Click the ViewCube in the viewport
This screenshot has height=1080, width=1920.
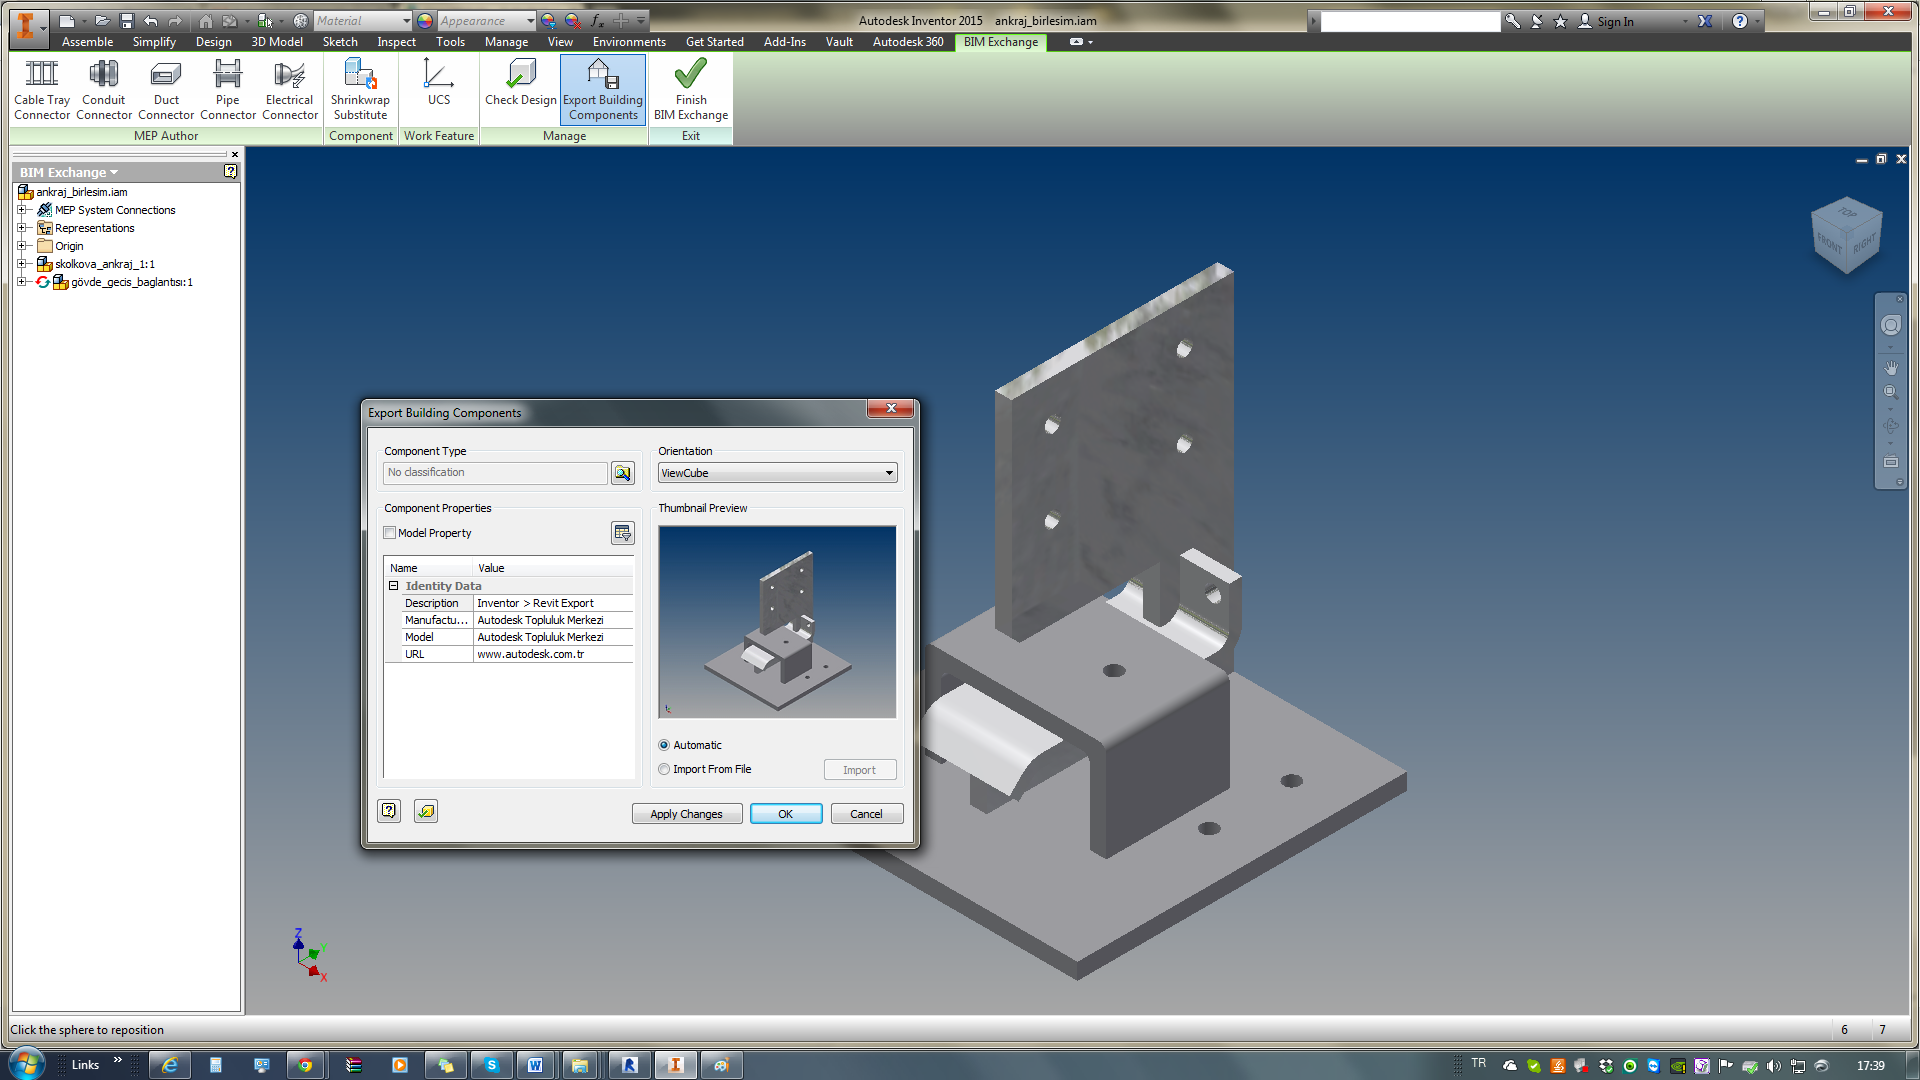pos(1846,236)
